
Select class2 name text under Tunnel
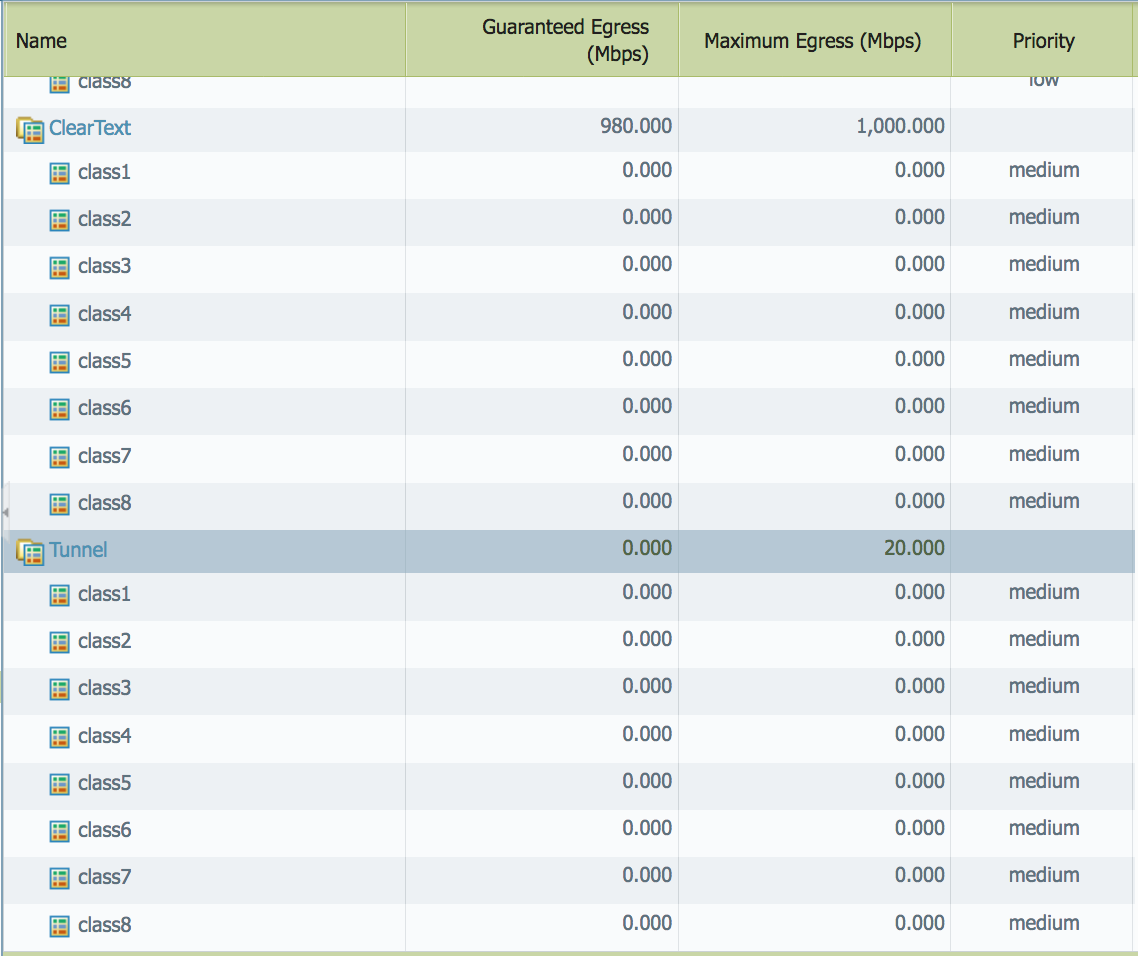tap(105, 641)
